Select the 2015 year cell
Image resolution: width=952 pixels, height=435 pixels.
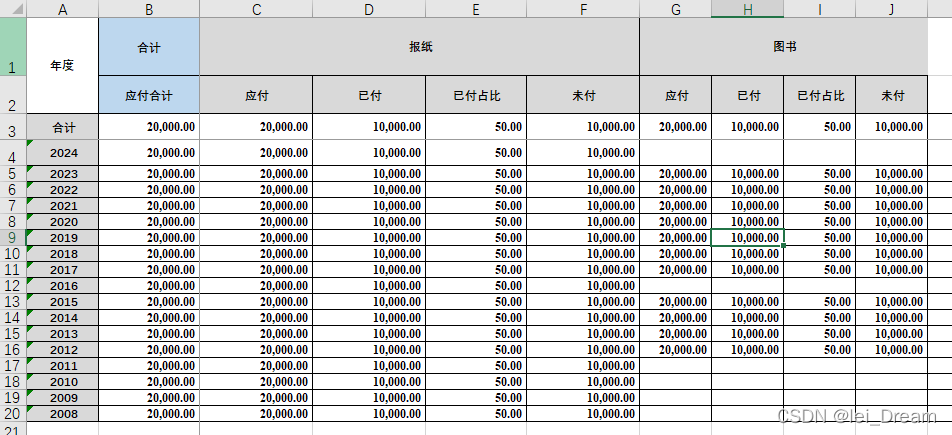63,301
